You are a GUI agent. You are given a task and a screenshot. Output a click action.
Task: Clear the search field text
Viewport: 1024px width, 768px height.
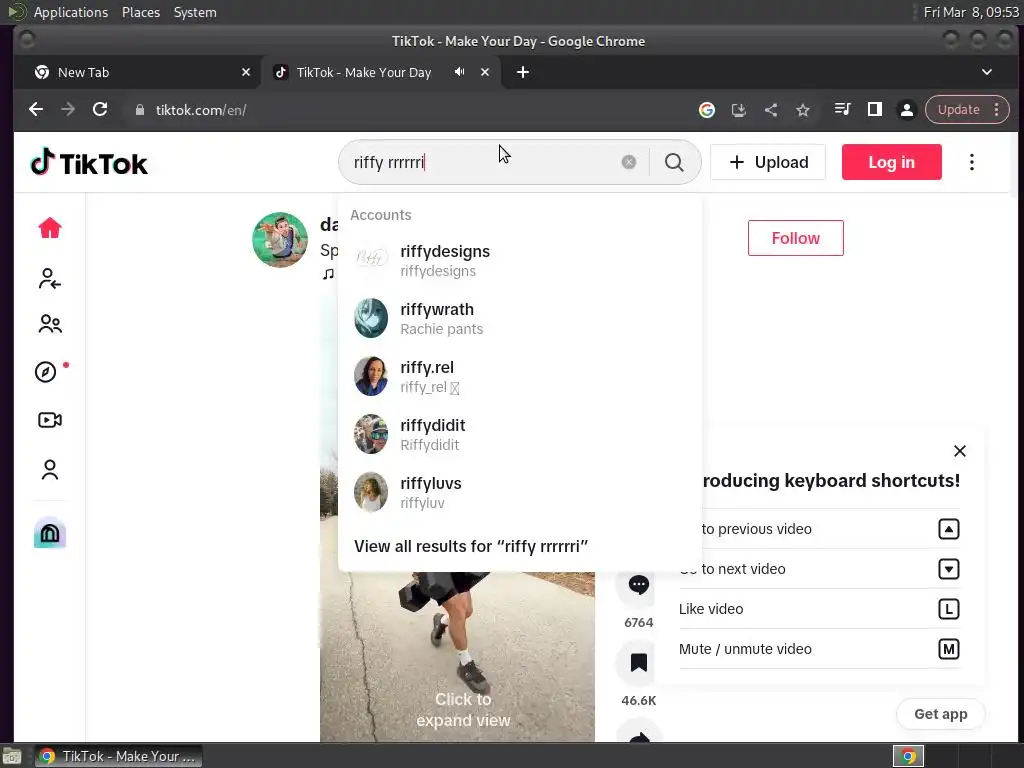coord(628,162)
